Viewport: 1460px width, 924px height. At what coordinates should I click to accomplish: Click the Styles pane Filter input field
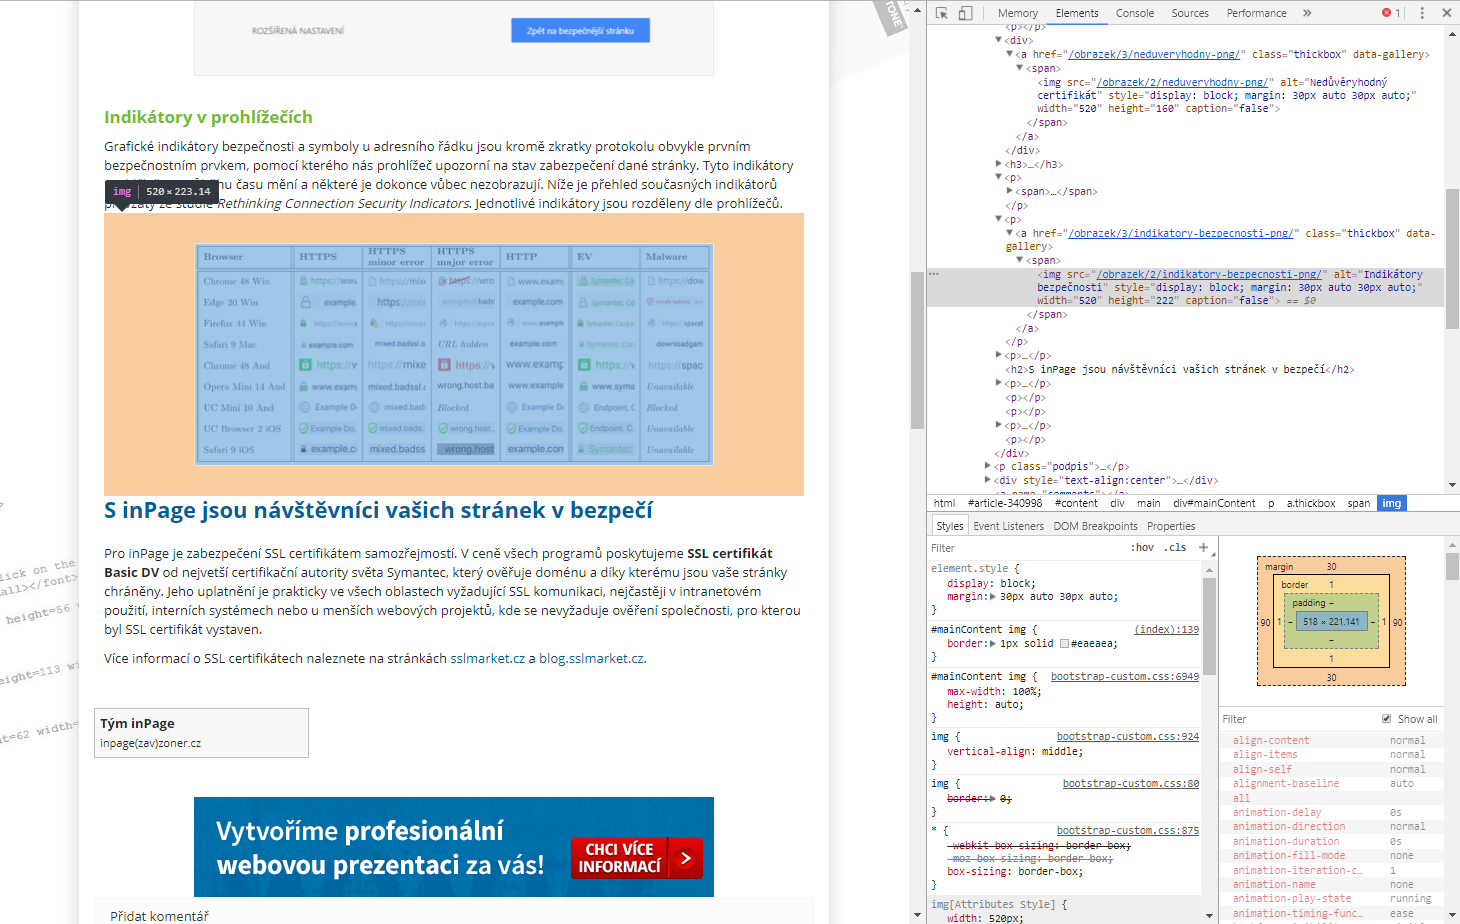(x=1020, y=548)
